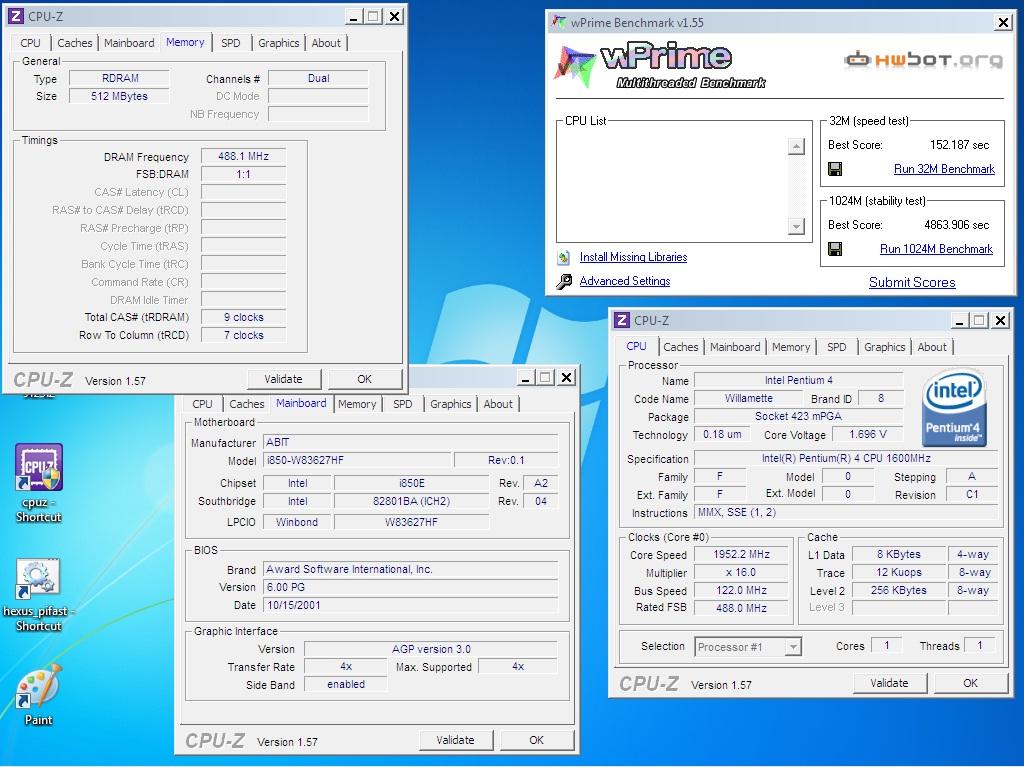Click the 82801BA (ICH2) southbridge field
Screen dimensions: 1024x768
(x=411, y=502)
